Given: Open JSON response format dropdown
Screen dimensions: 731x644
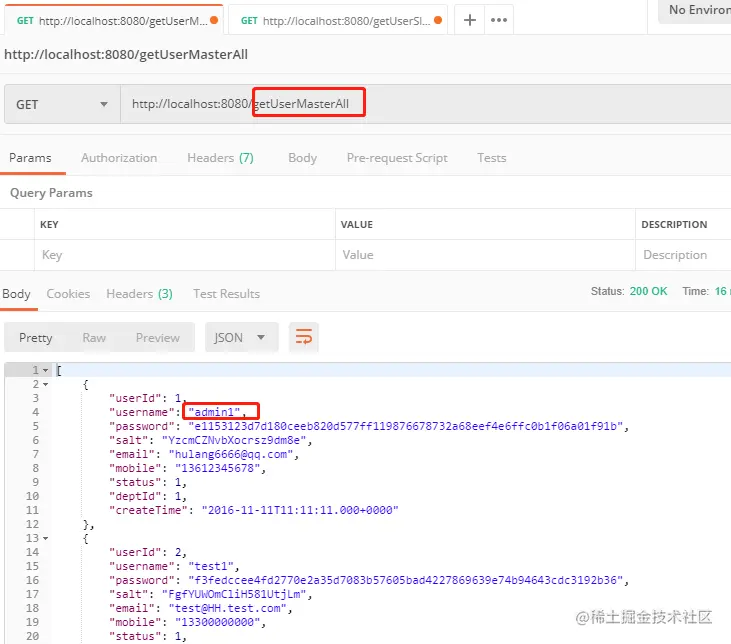Looking at the screenshot, I should pyautogui.click(x=241, y=337).
